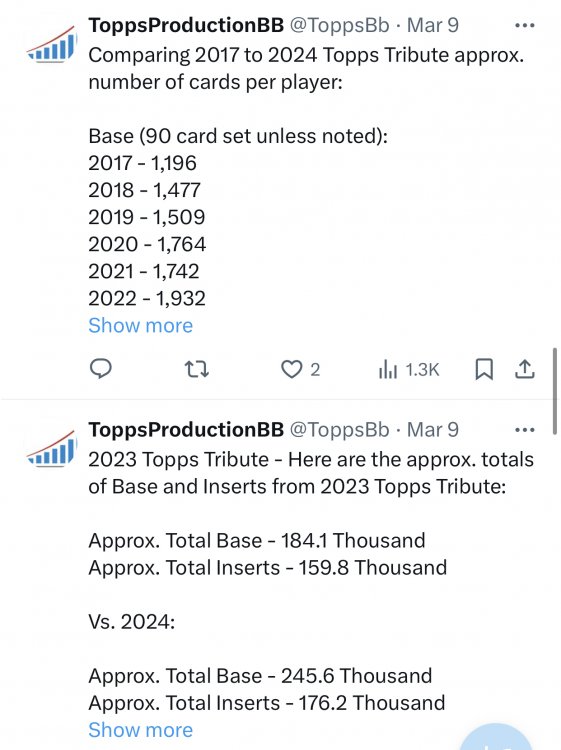Share the first tweet via upload icon

pos(525,369)
